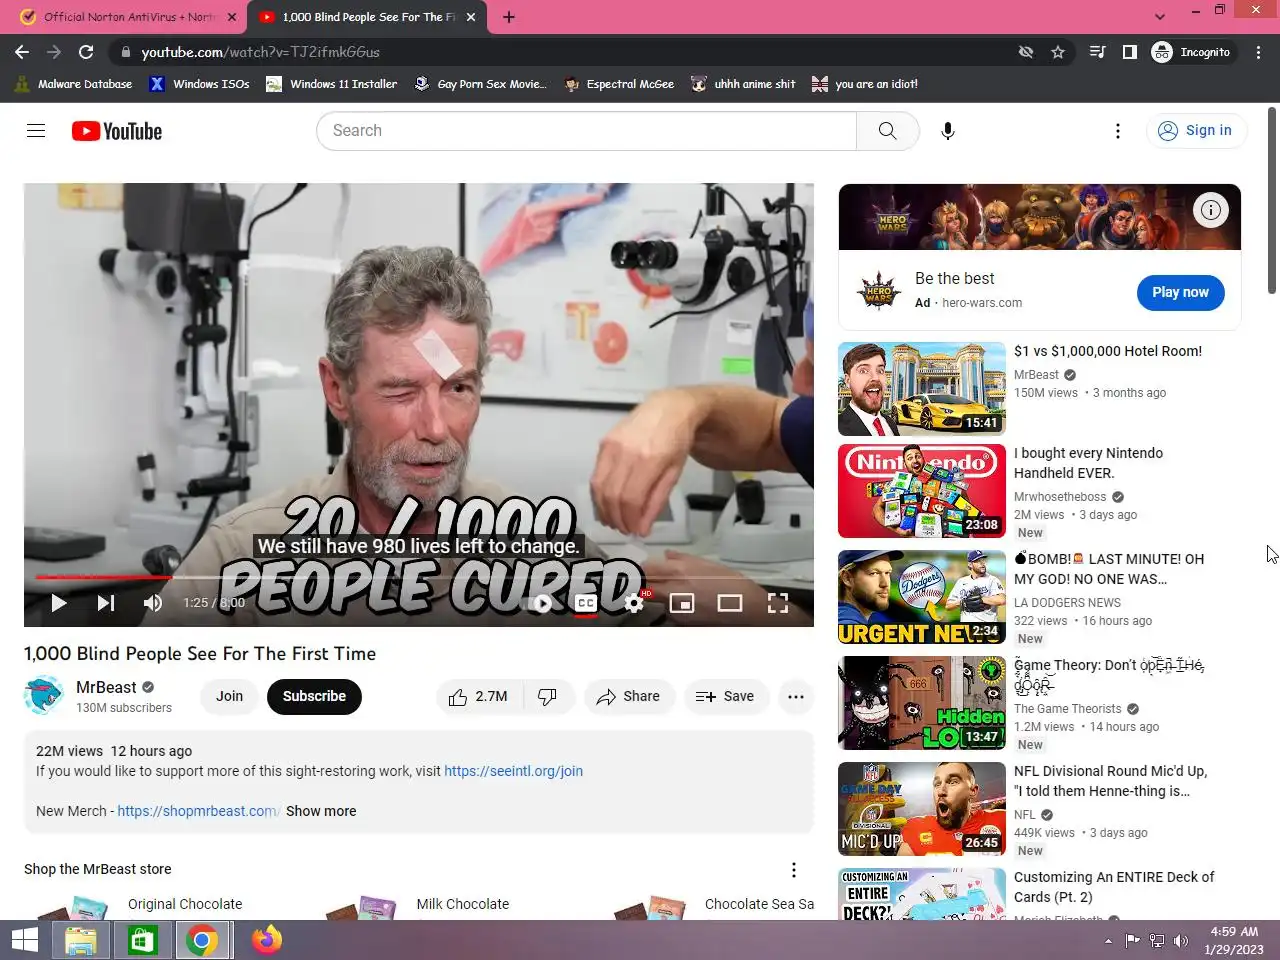Go back in browser
Image resolution: width=1280 pixels, height=960 pixels.
click(22, 52)
